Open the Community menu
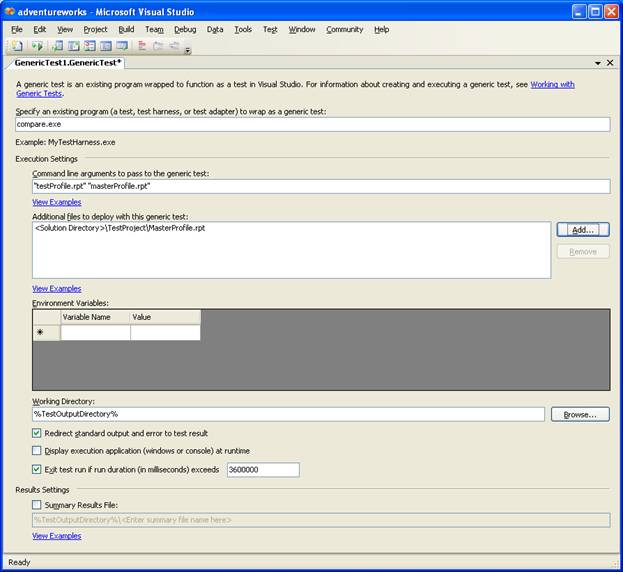The width and height of the screenshot is (623, 572). click(344, 29)
